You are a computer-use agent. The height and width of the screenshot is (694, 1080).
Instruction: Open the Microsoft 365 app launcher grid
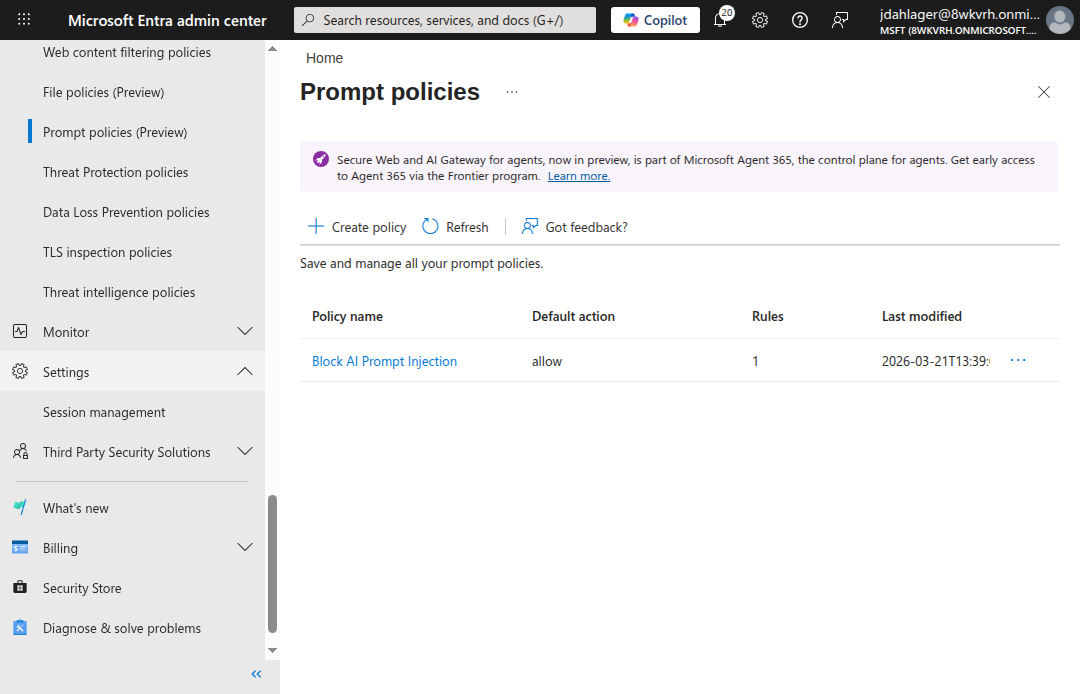tap(23, 19)
